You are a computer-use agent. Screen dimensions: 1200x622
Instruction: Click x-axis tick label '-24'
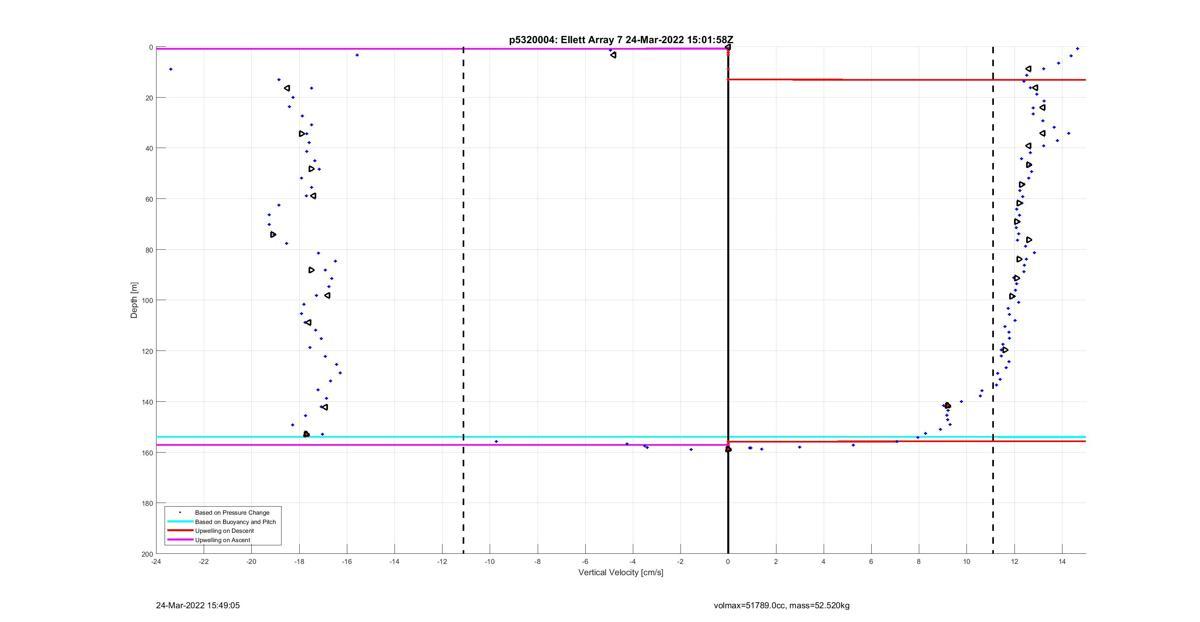[156, 562]
